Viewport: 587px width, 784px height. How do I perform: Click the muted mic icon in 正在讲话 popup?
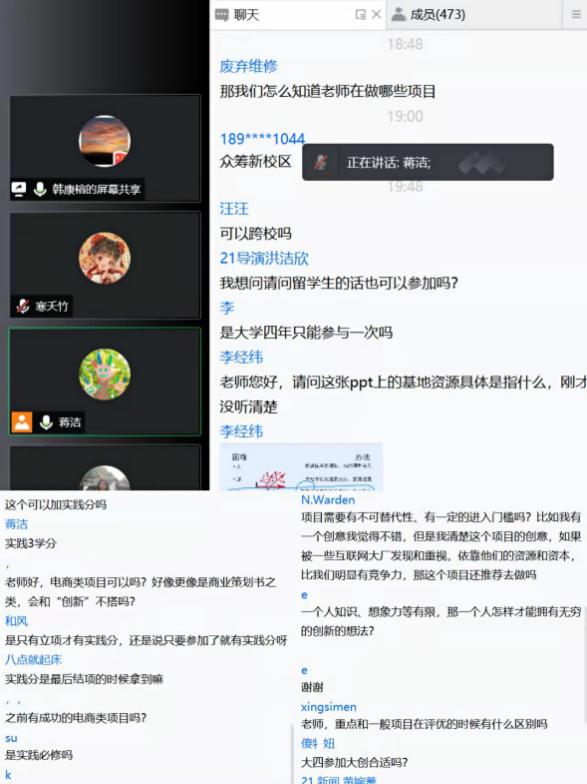point(320,162)
